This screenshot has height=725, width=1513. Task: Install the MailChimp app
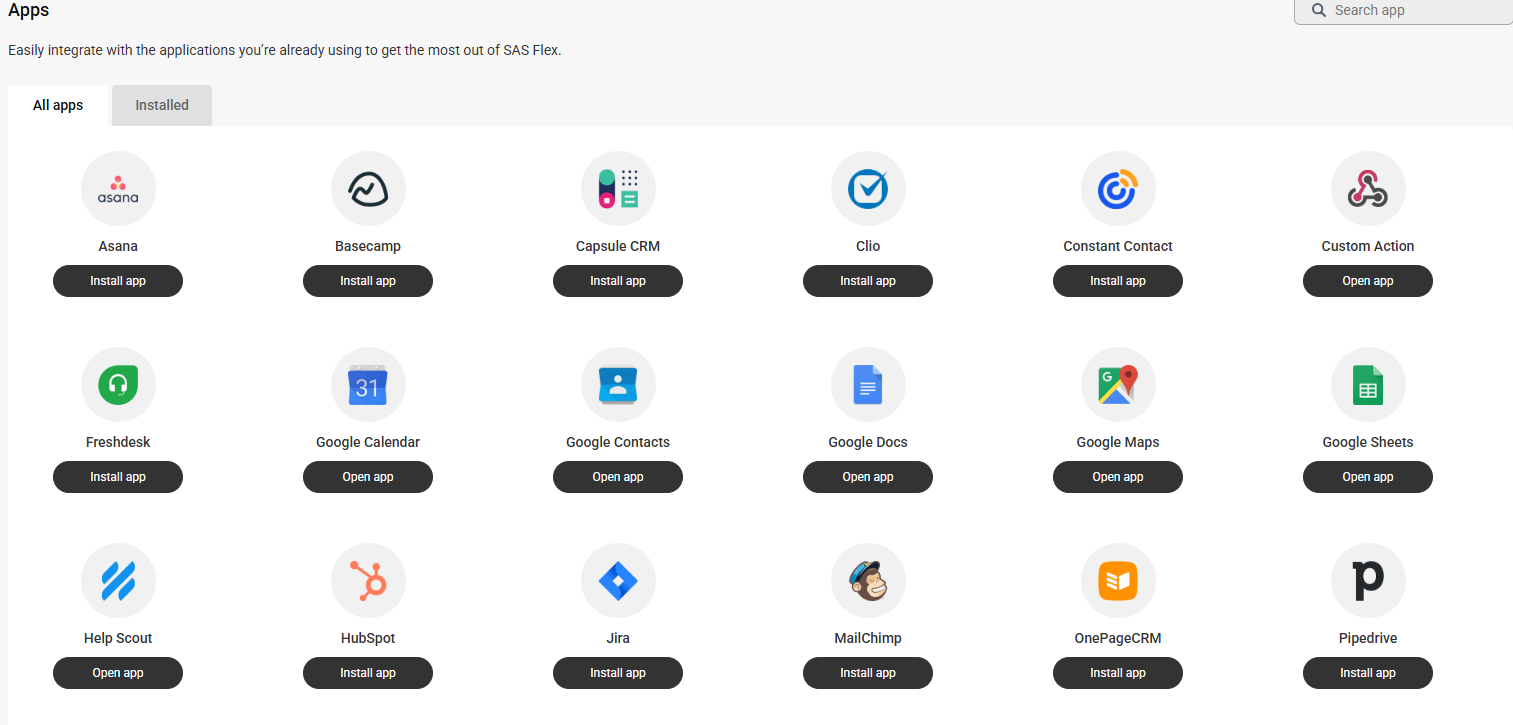868,673
